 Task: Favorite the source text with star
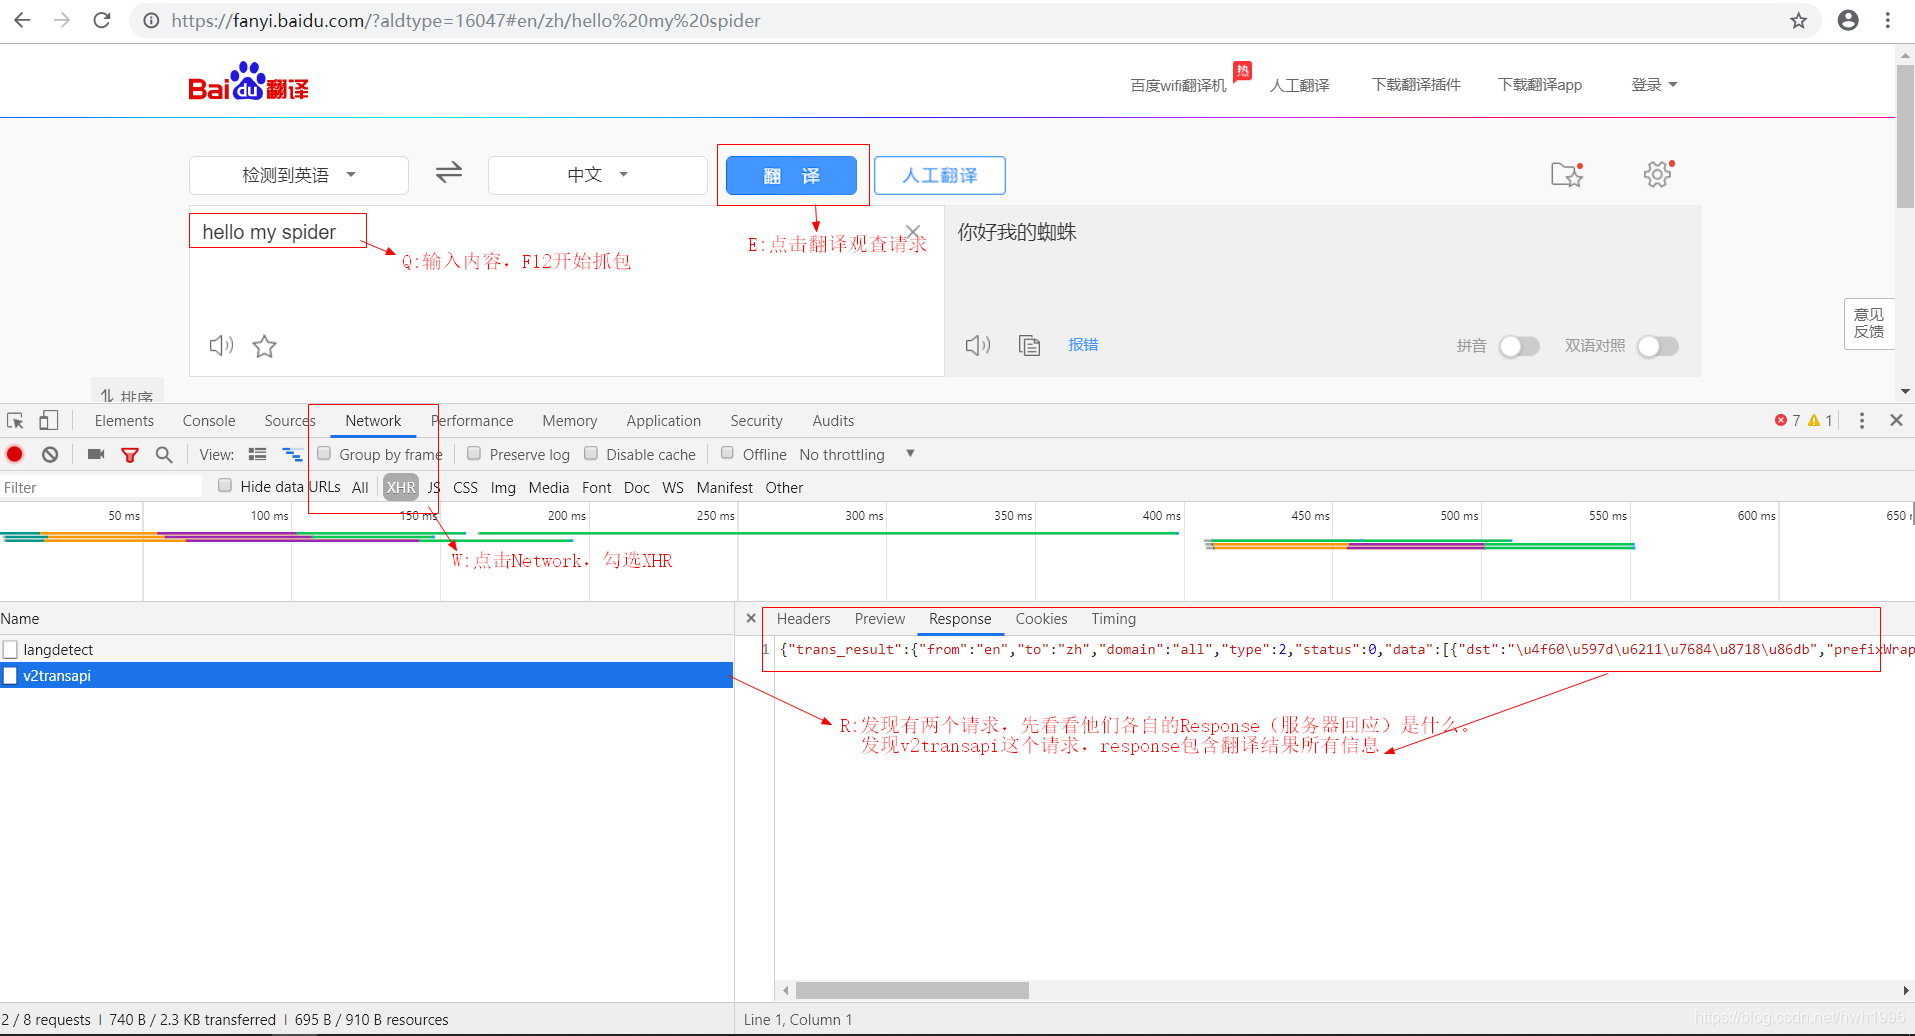click(x=264, y=346)
